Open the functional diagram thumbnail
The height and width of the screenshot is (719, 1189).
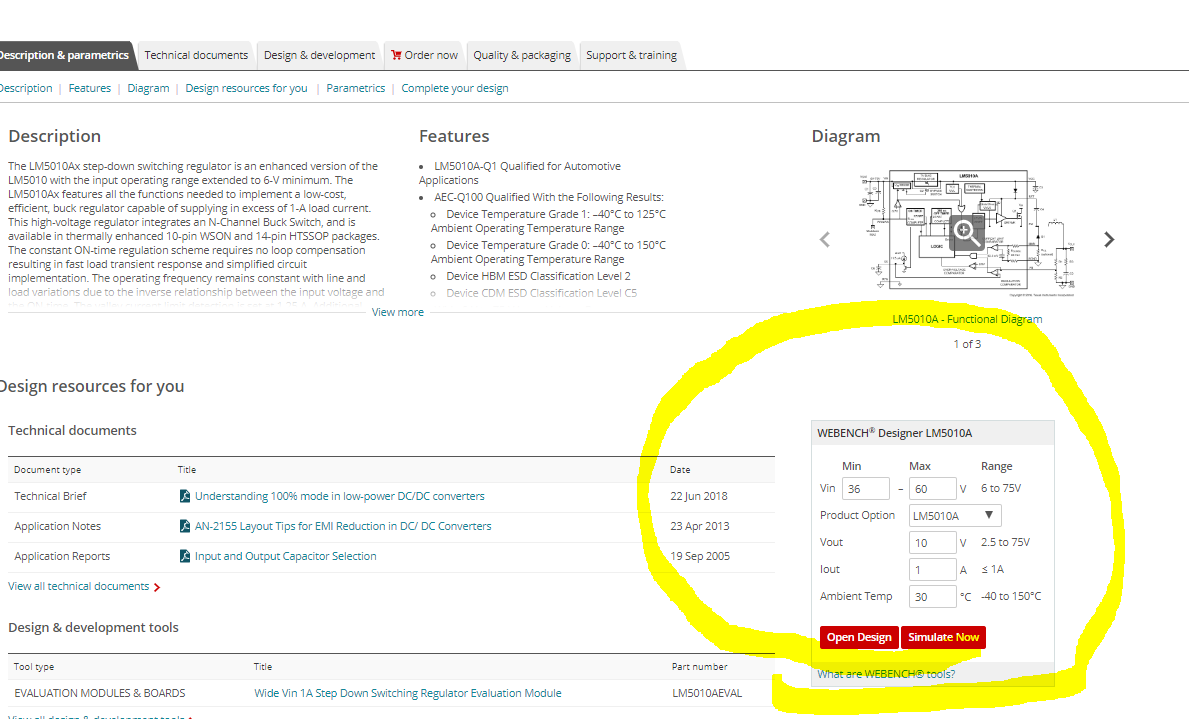coord(967,231)
